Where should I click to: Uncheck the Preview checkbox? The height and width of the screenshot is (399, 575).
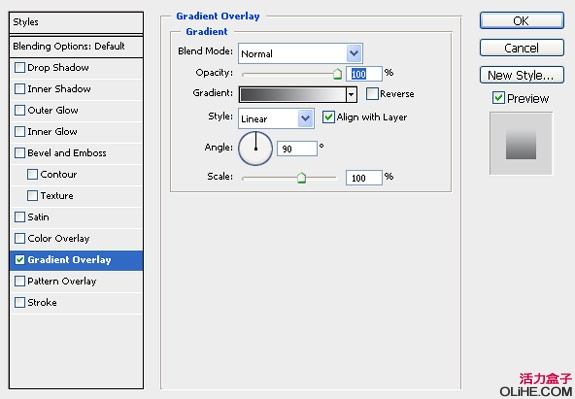(x=498, y=98)
